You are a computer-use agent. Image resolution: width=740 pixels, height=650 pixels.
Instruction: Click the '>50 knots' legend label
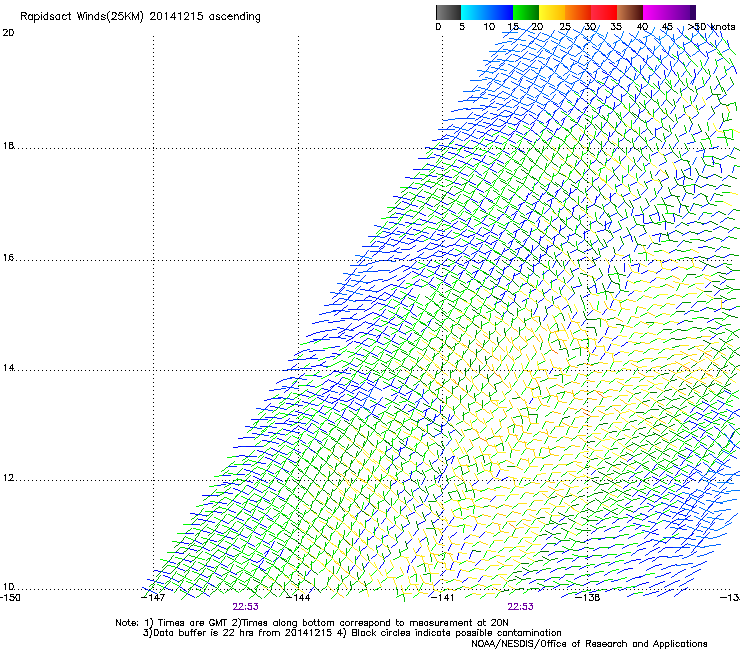pos(711,27)
